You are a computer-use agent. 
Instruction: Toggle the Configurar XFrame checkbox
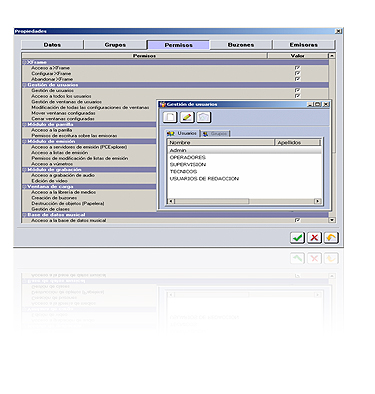point(297,73)
